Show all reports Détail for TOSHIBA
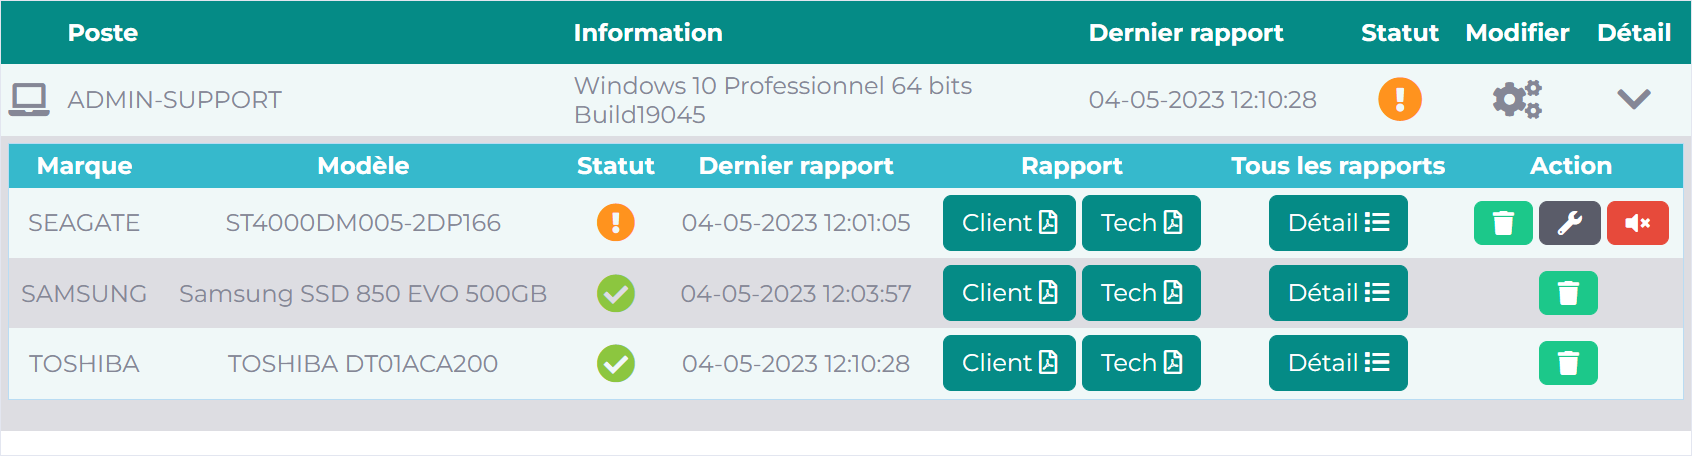Screen dimensions: 1692x456 click(1338, 363)
